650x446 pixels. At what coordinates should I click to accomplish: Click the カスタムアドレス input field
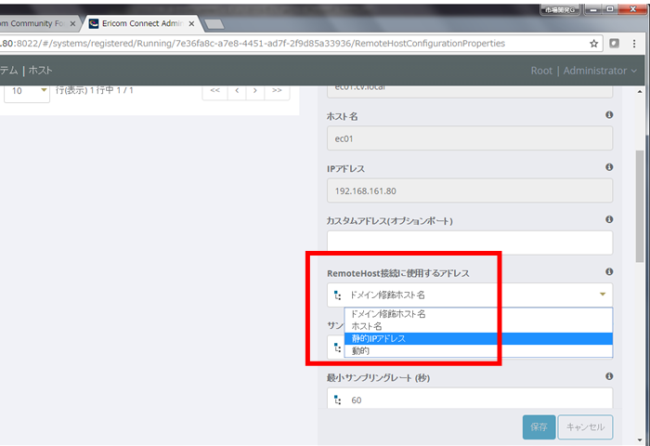tap(468, 242)
